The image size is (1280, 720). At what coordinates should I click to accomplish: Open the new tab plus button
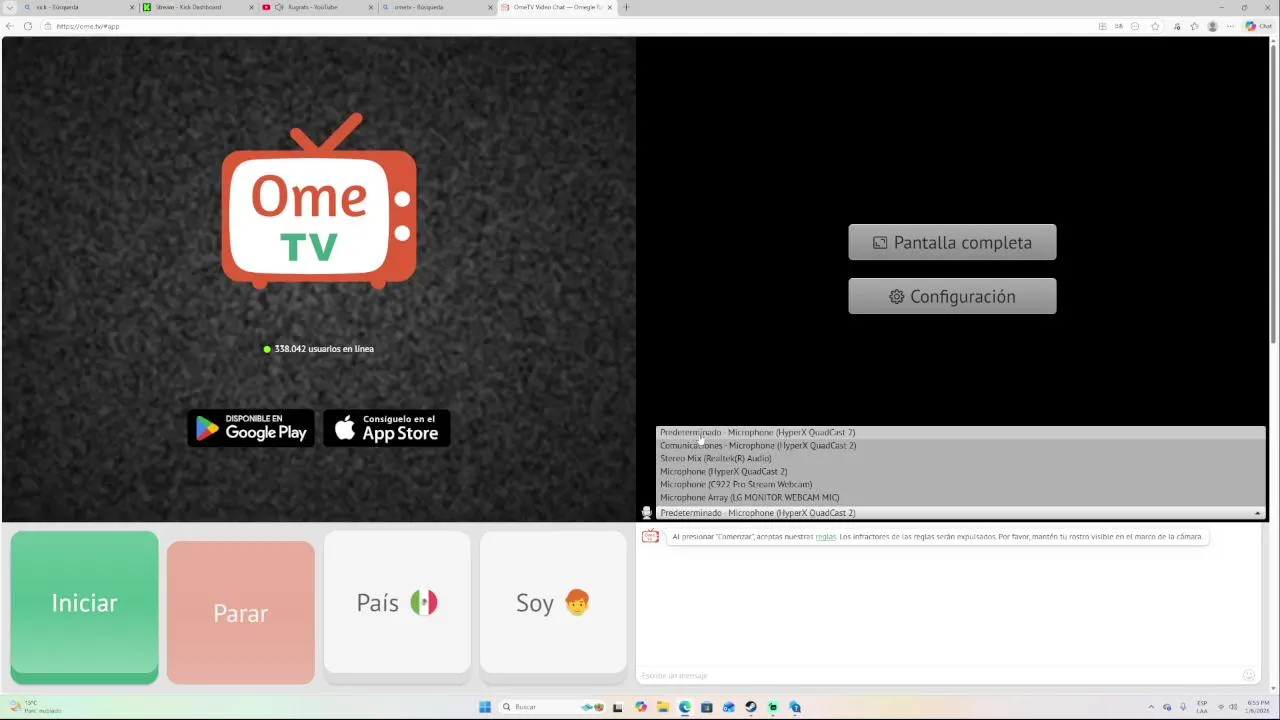[626, 7]
